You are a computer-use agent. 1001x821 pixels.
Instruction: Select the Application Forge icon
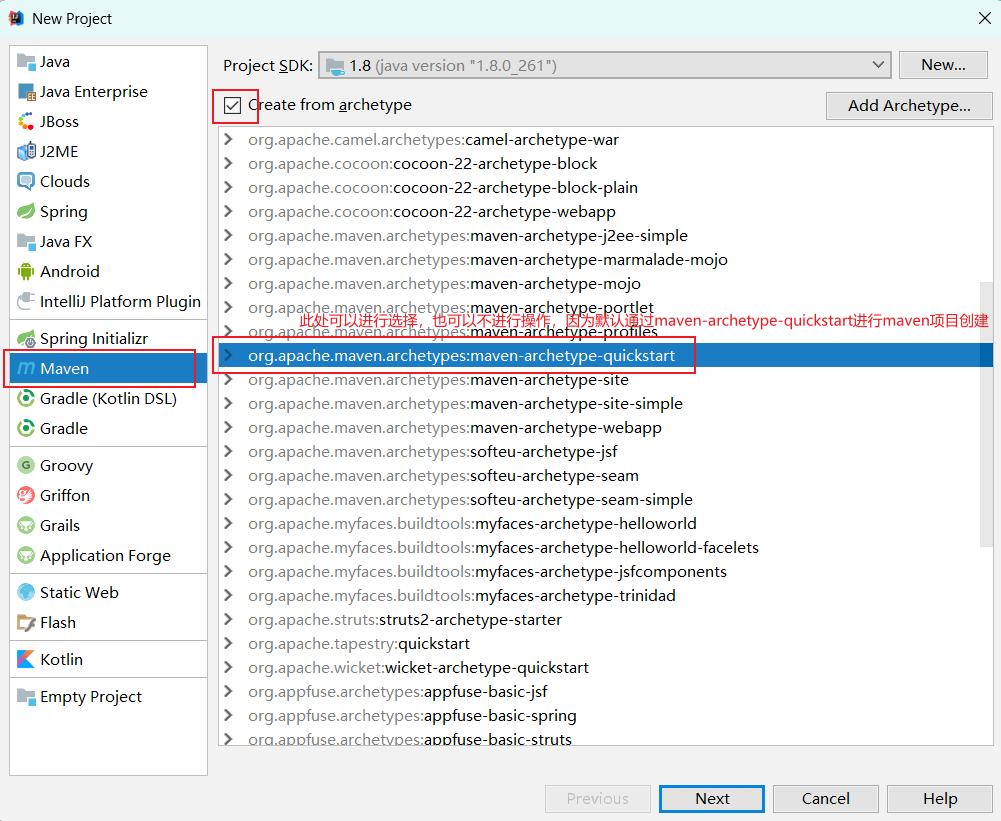[x=26, y=556]
